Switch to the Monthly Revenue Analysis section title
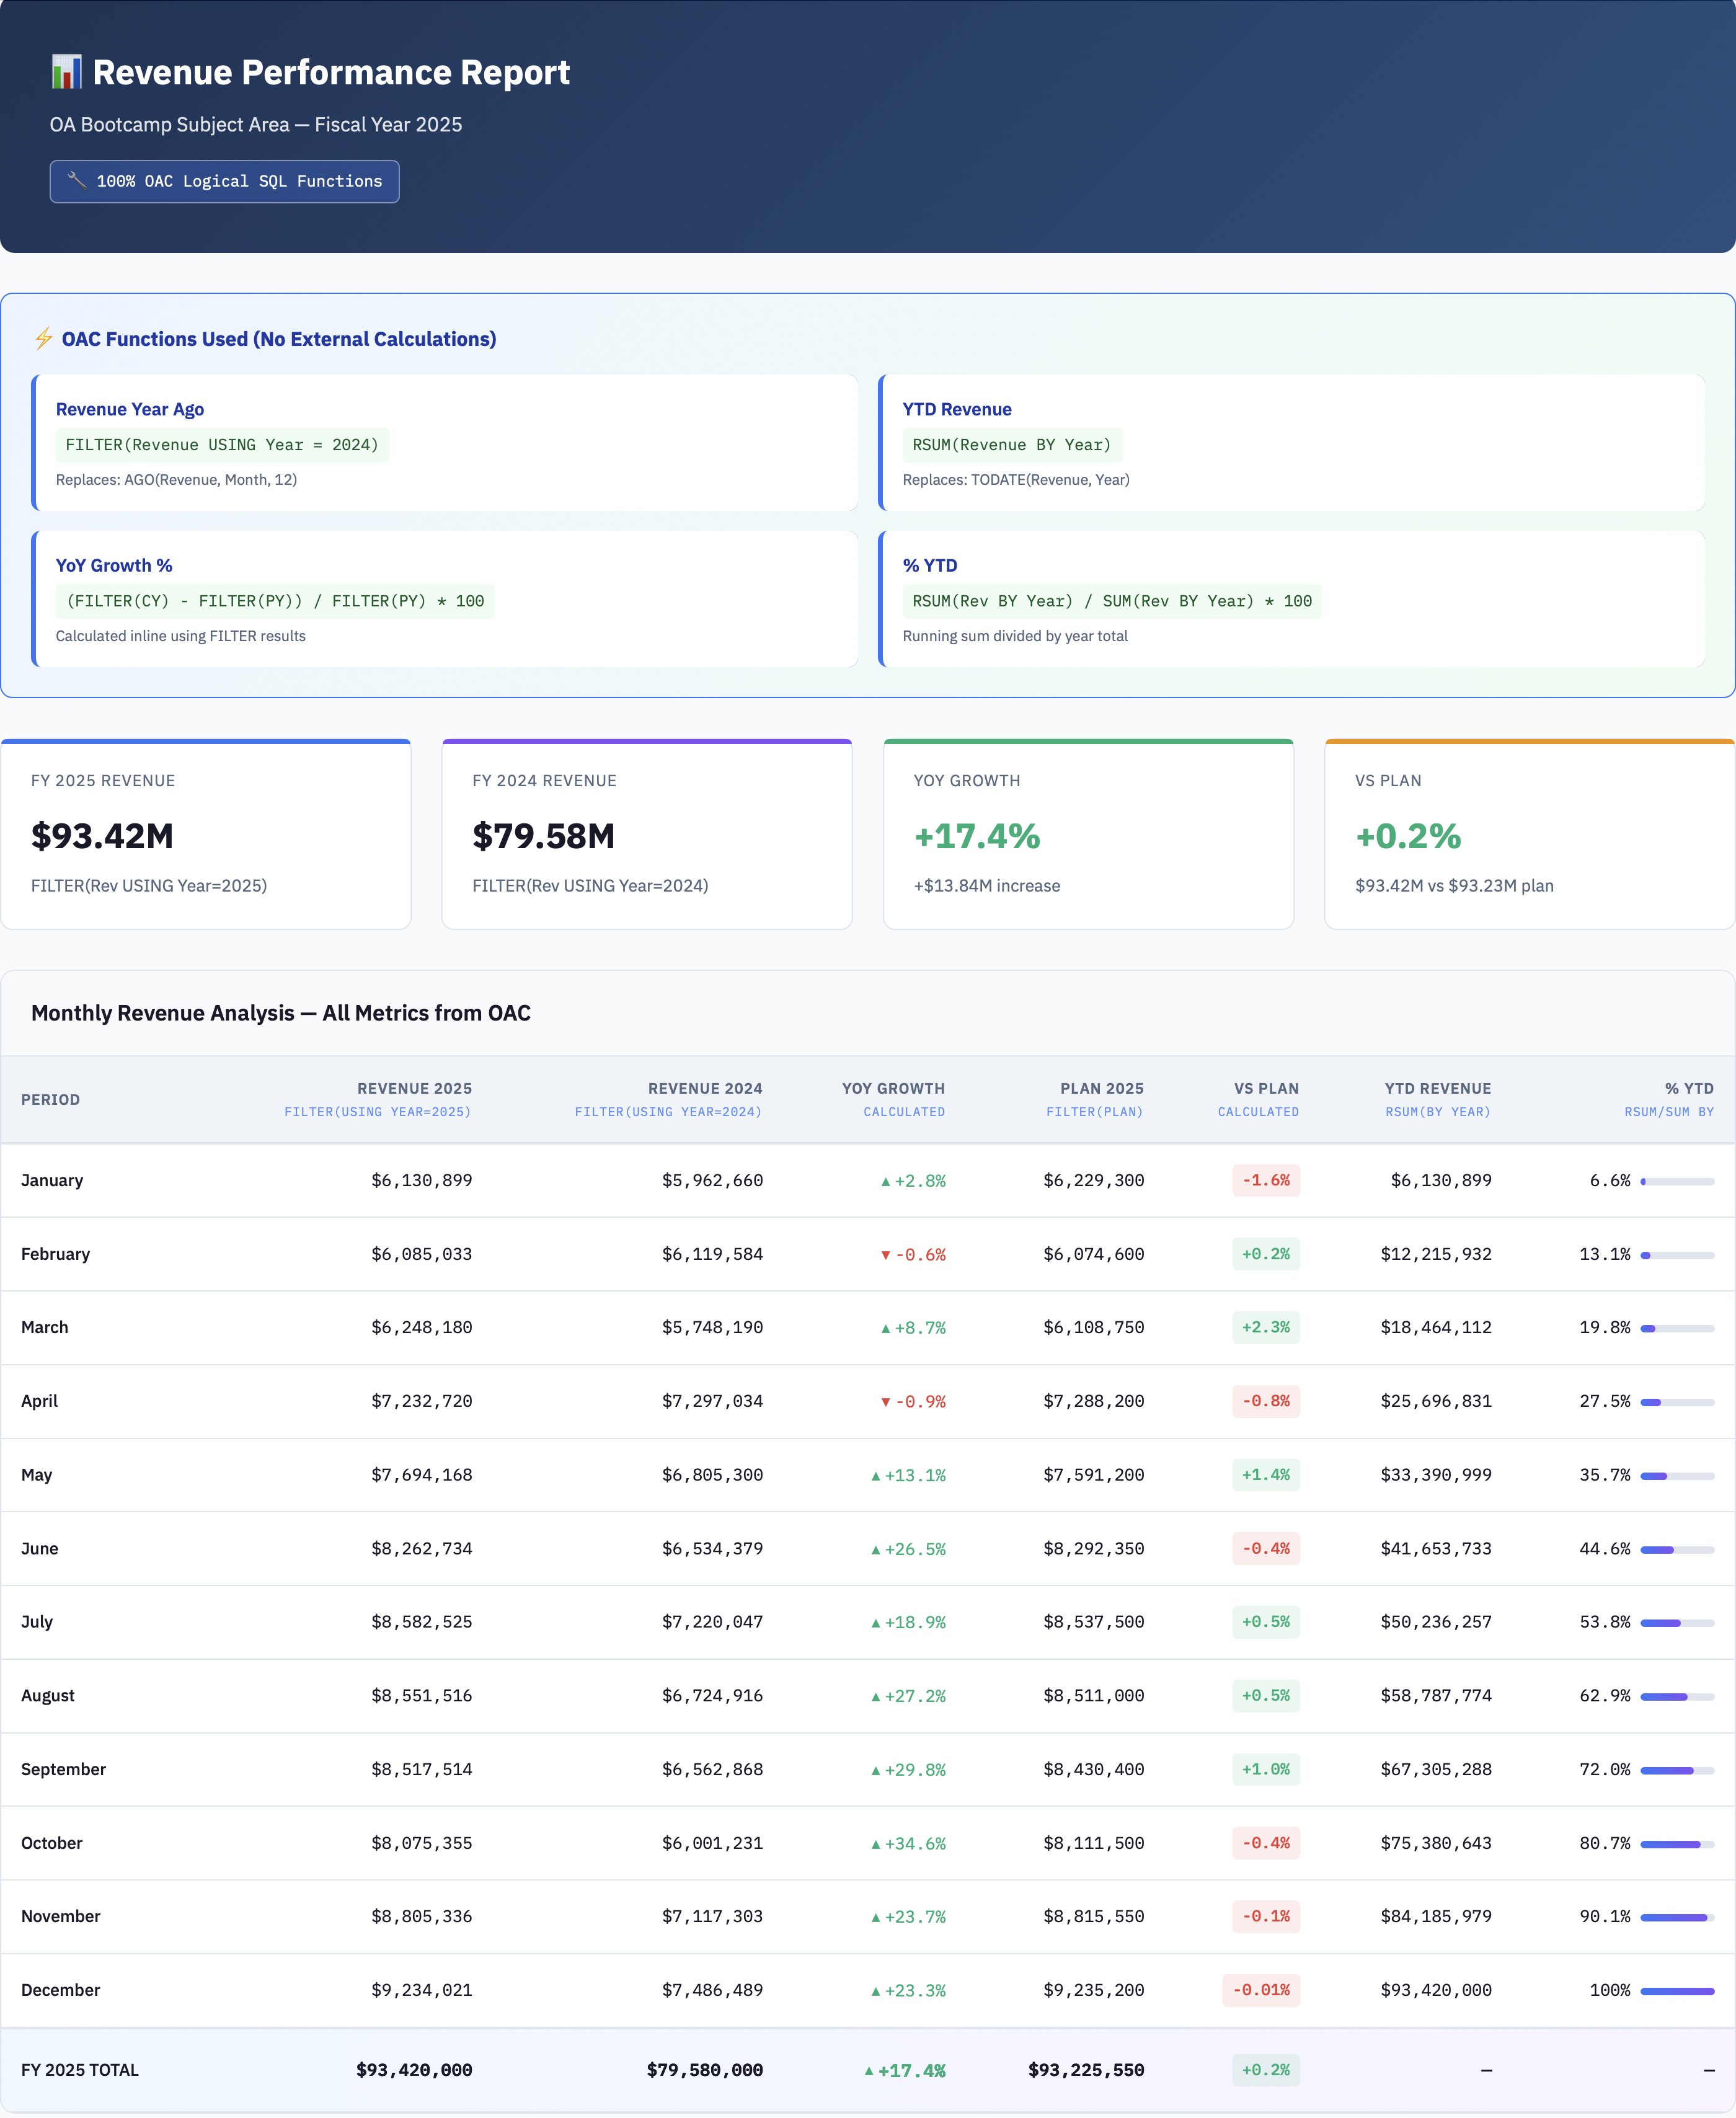 pyautogui.click(x=281, y=1013)
